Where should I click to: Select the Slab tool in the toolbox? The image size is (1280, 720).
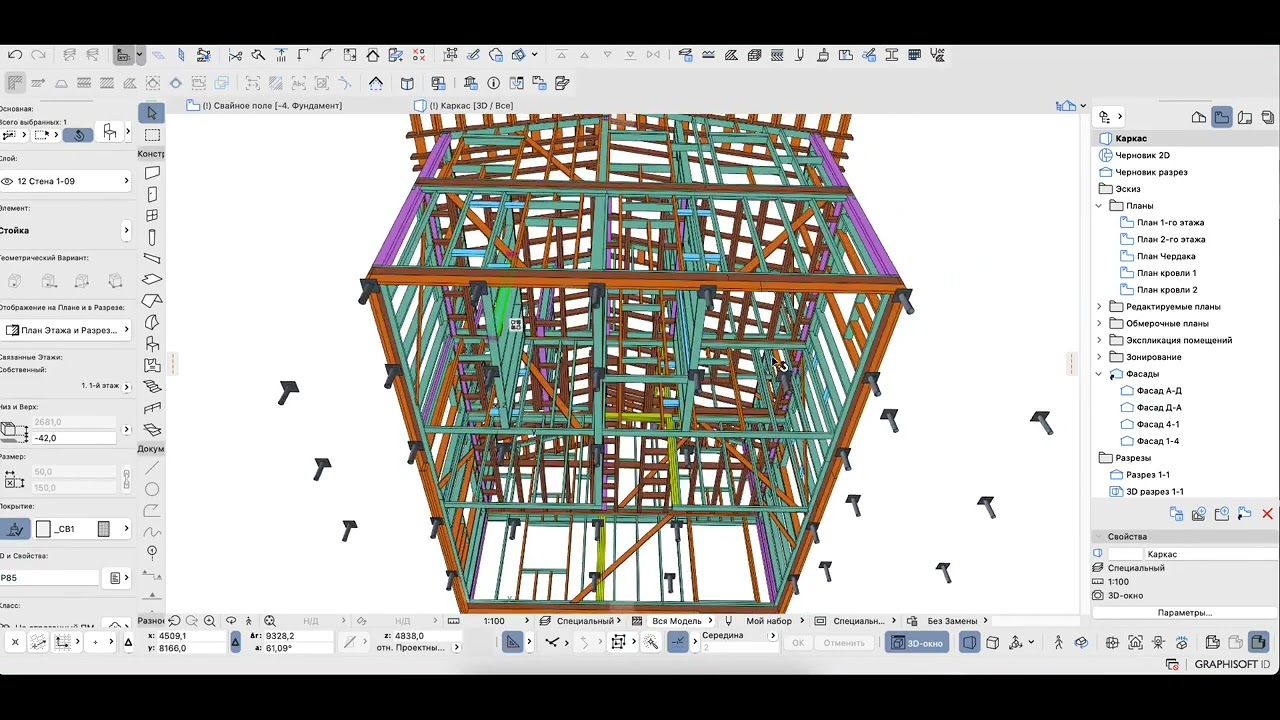click(x=152, y=279)
